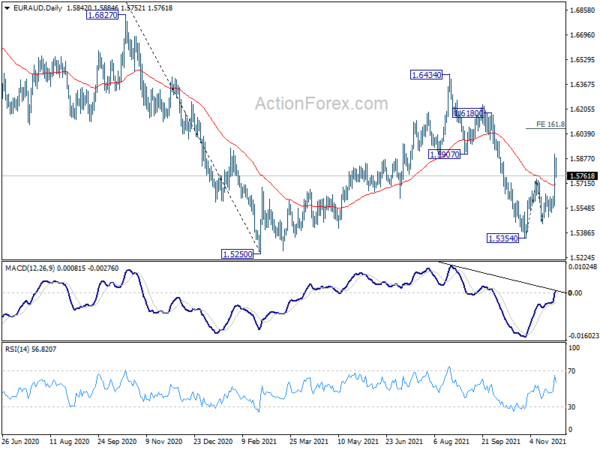This screenshot has width=600, height=450.
Task: Select the 1.64340 high price label
Action: (x=426, y=75)
